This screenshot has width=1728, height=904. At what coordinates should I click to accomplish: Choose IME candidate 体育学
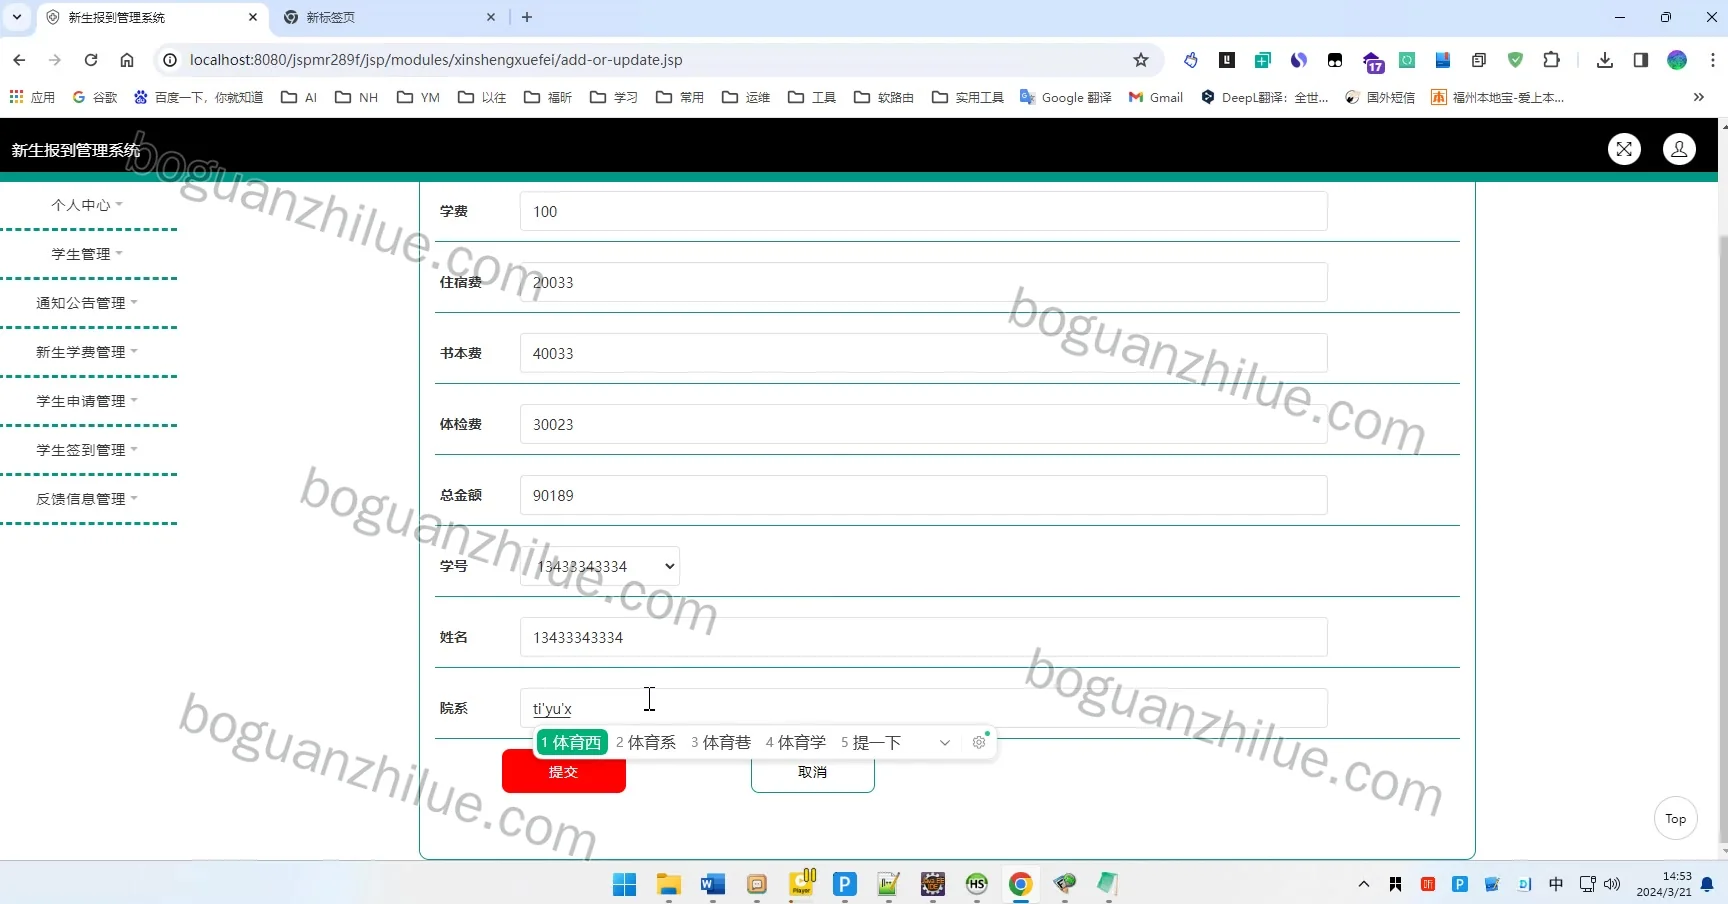click(796, 742)
